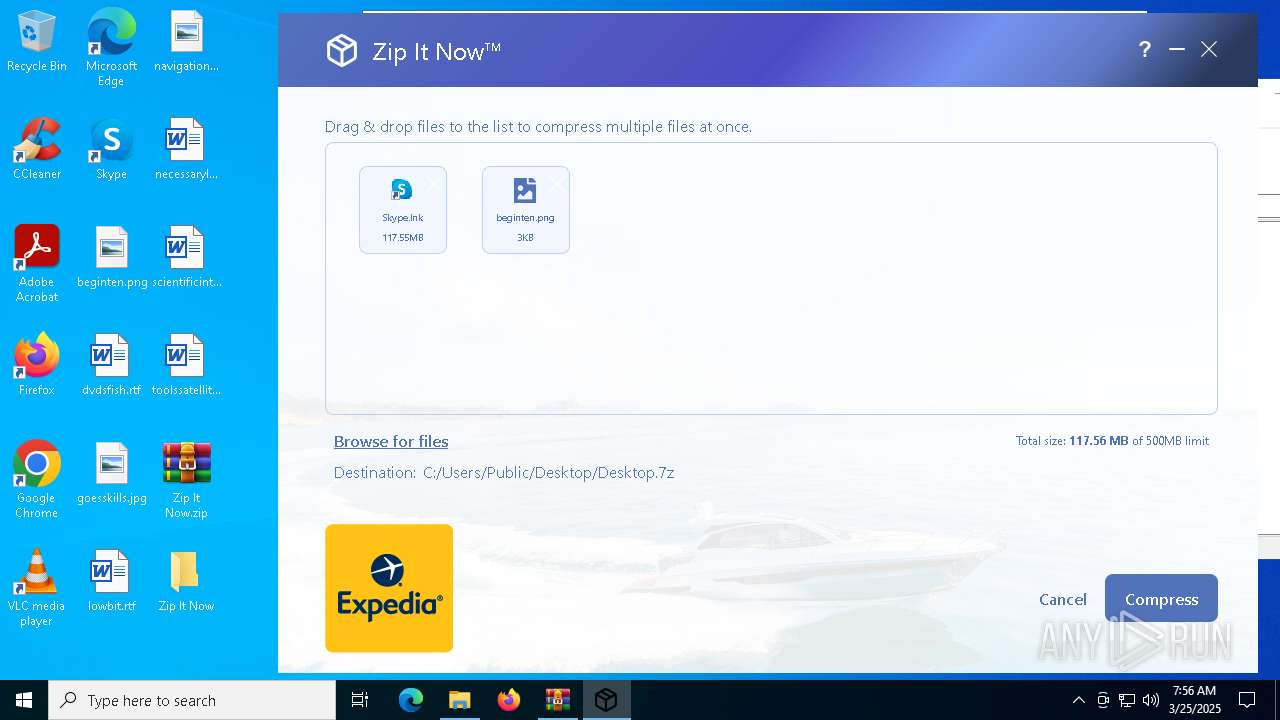Image resolution: width=1280 pixels, height=720 pixels.
Task: Open File Explorer from the taskbar
Action: coord(459,700)
